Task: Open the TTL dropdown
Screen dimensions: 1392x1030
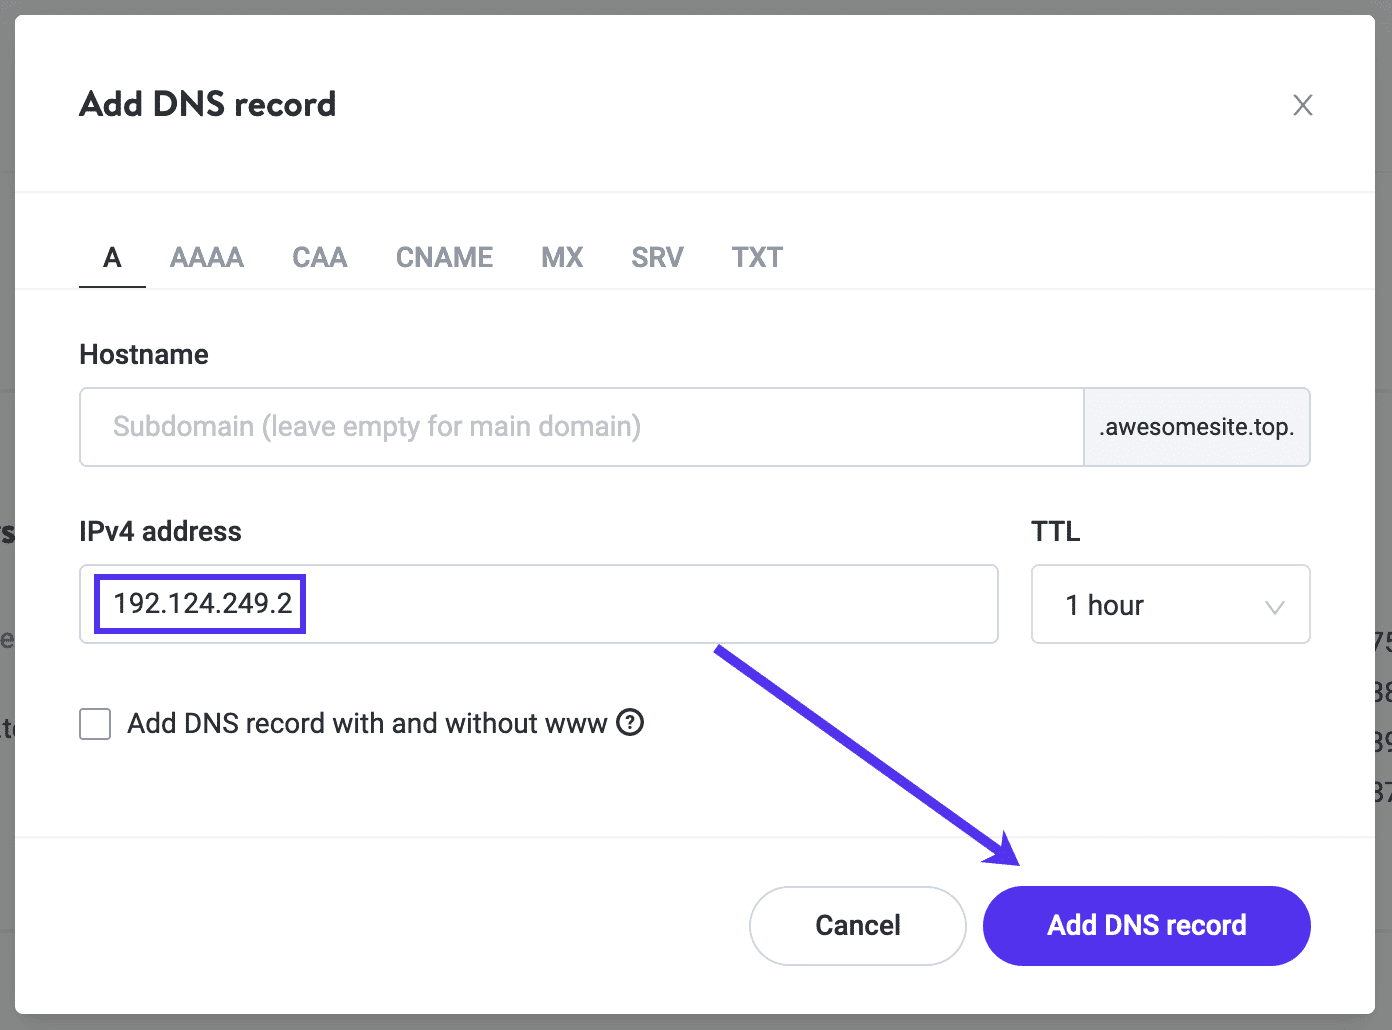Action: pos(1273,605)
